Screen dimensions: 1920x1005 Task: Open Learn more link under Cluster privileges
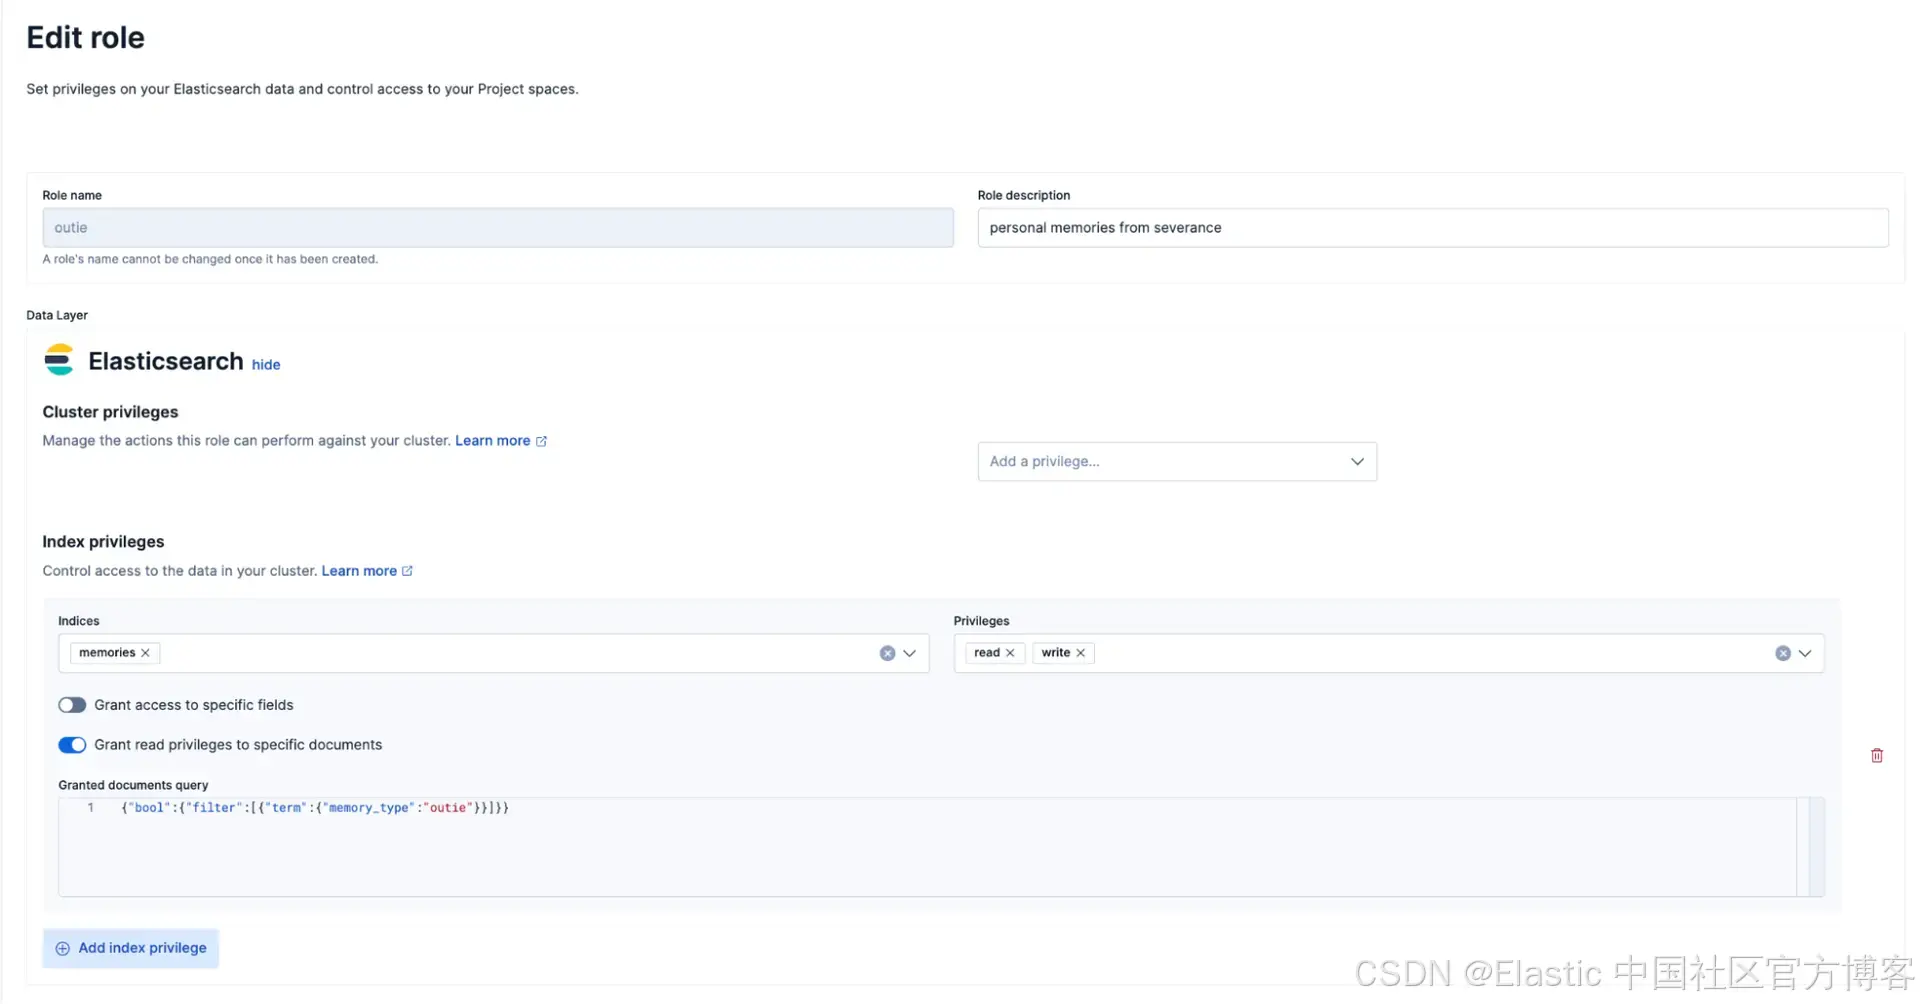click(x=493, y=441)
